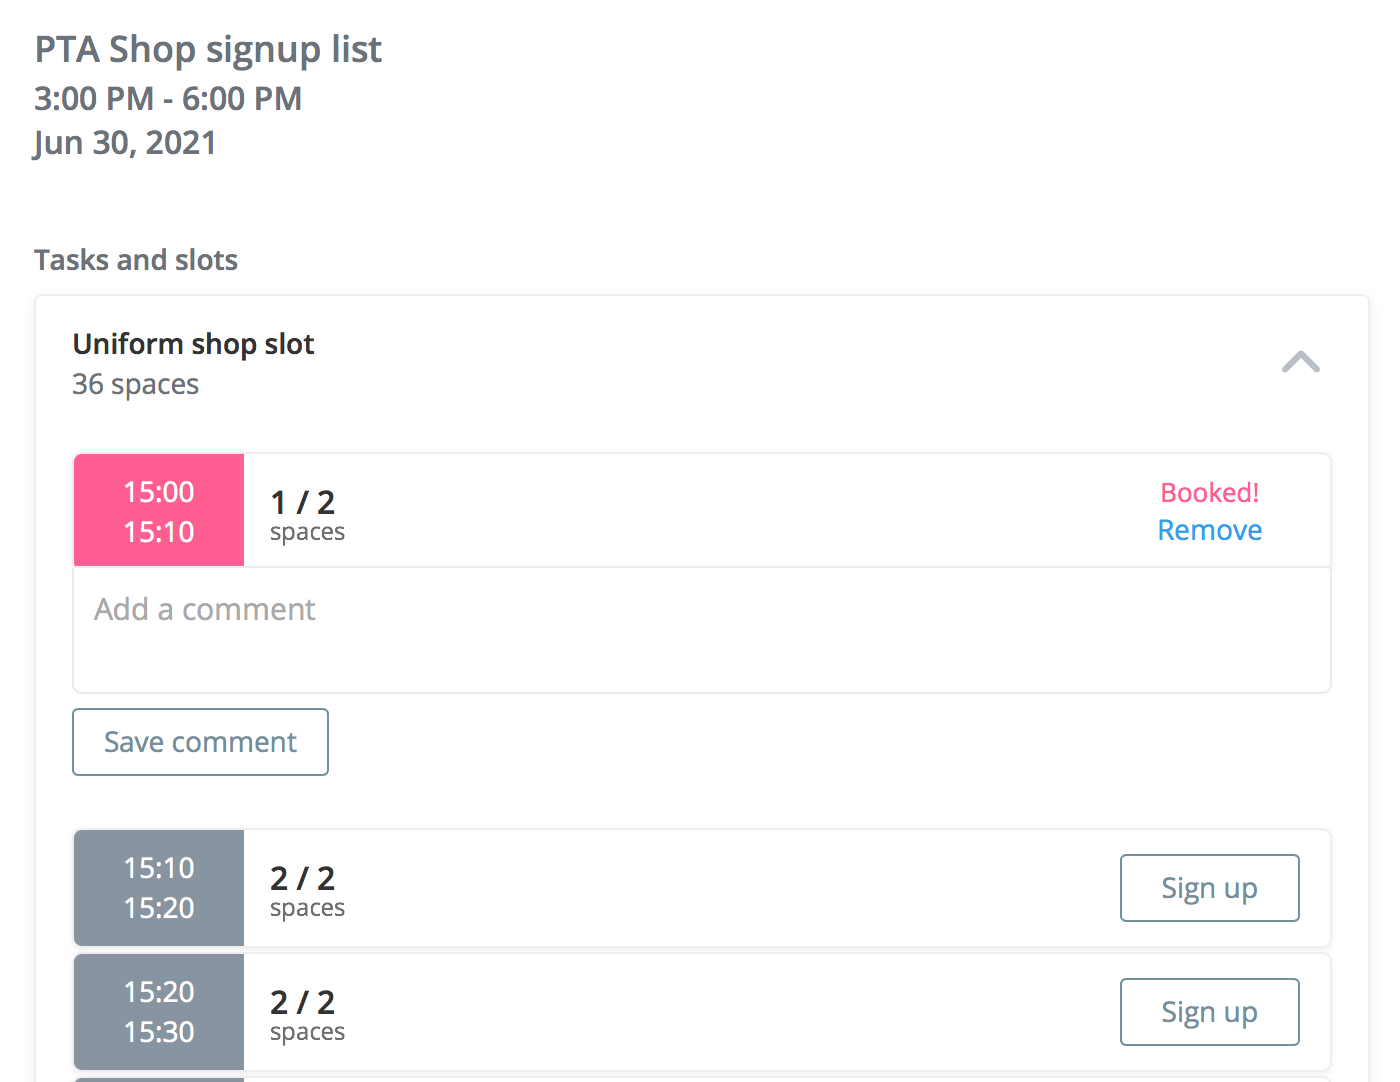Click Remove on the booked 15:00 slot
The width and height of the screenshot is (1400, 1082).
point(1209,530)
